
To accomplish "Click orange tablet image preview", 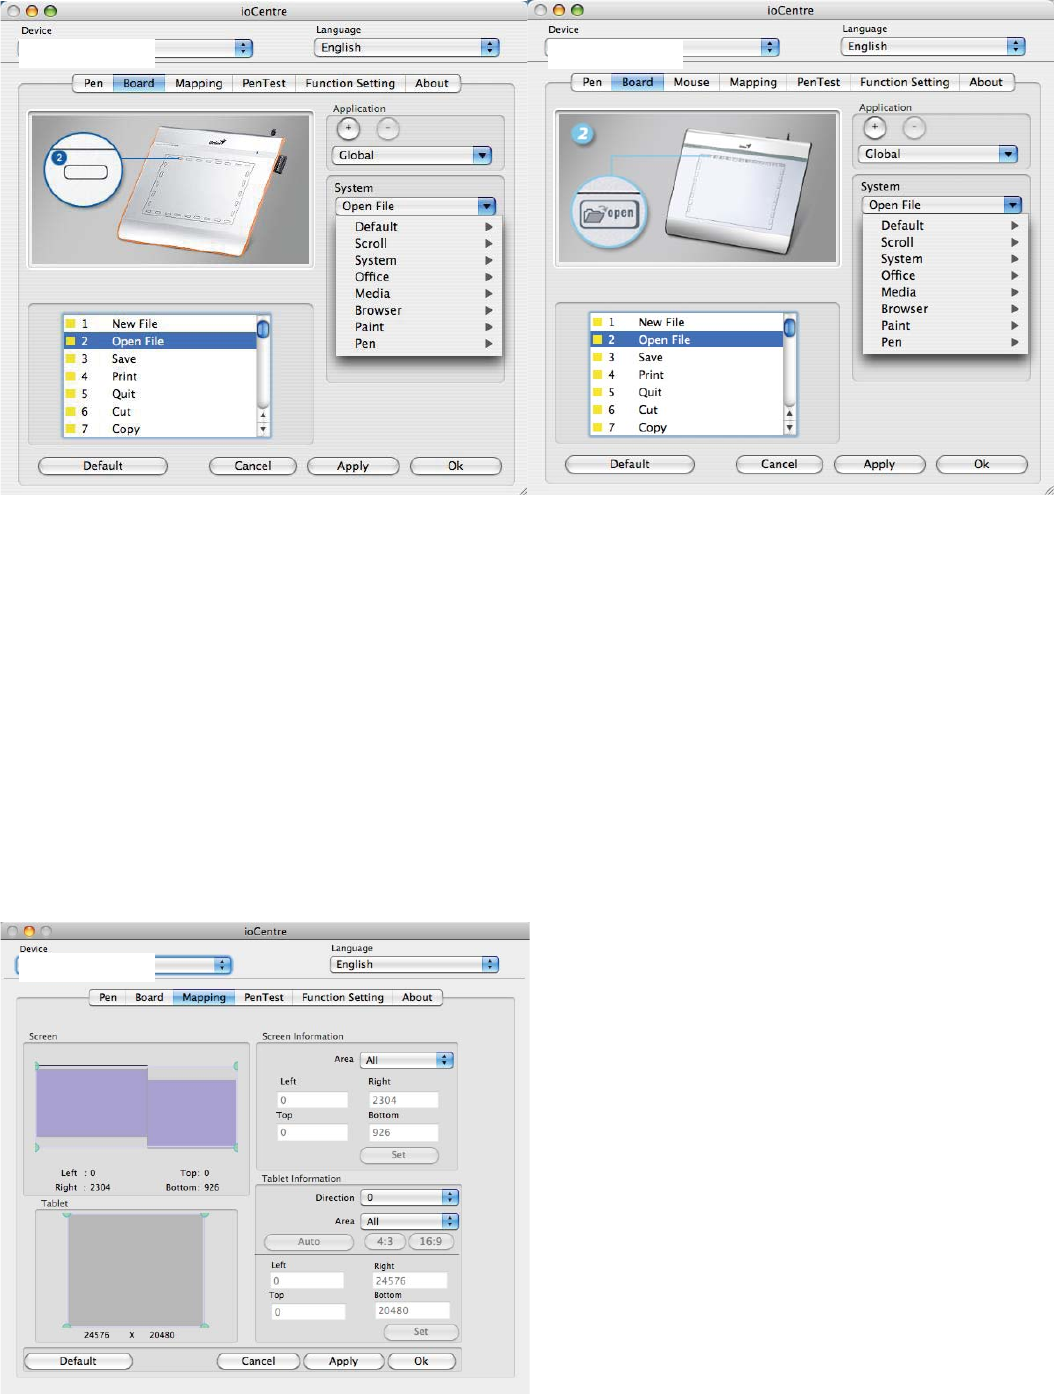I will (x=170, y=190).
